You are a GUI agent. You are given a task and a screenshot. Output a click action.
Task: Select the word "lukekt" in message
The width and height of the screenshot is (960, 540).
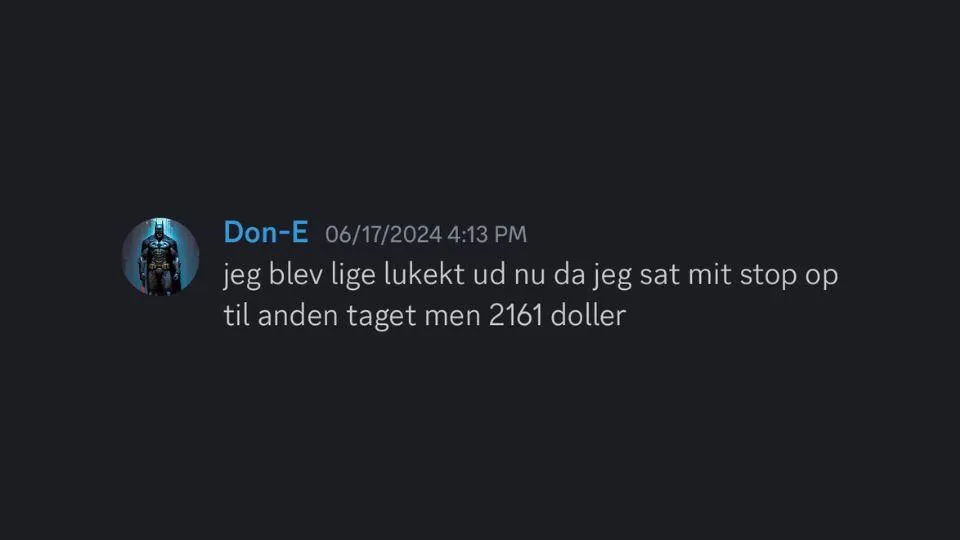point(424,274)
